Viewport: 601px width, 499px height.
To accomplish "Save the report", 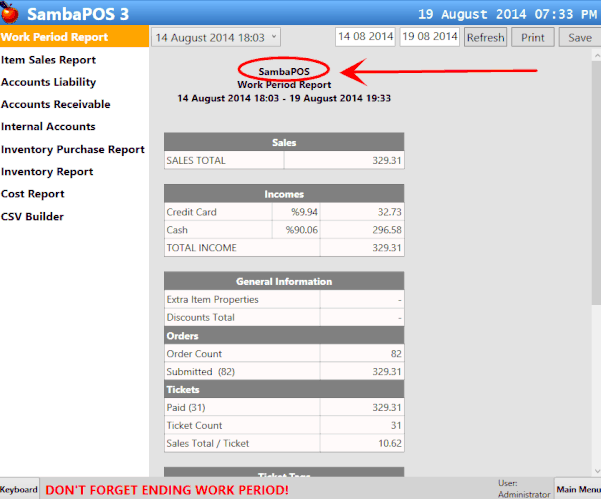I will point(580,37).
